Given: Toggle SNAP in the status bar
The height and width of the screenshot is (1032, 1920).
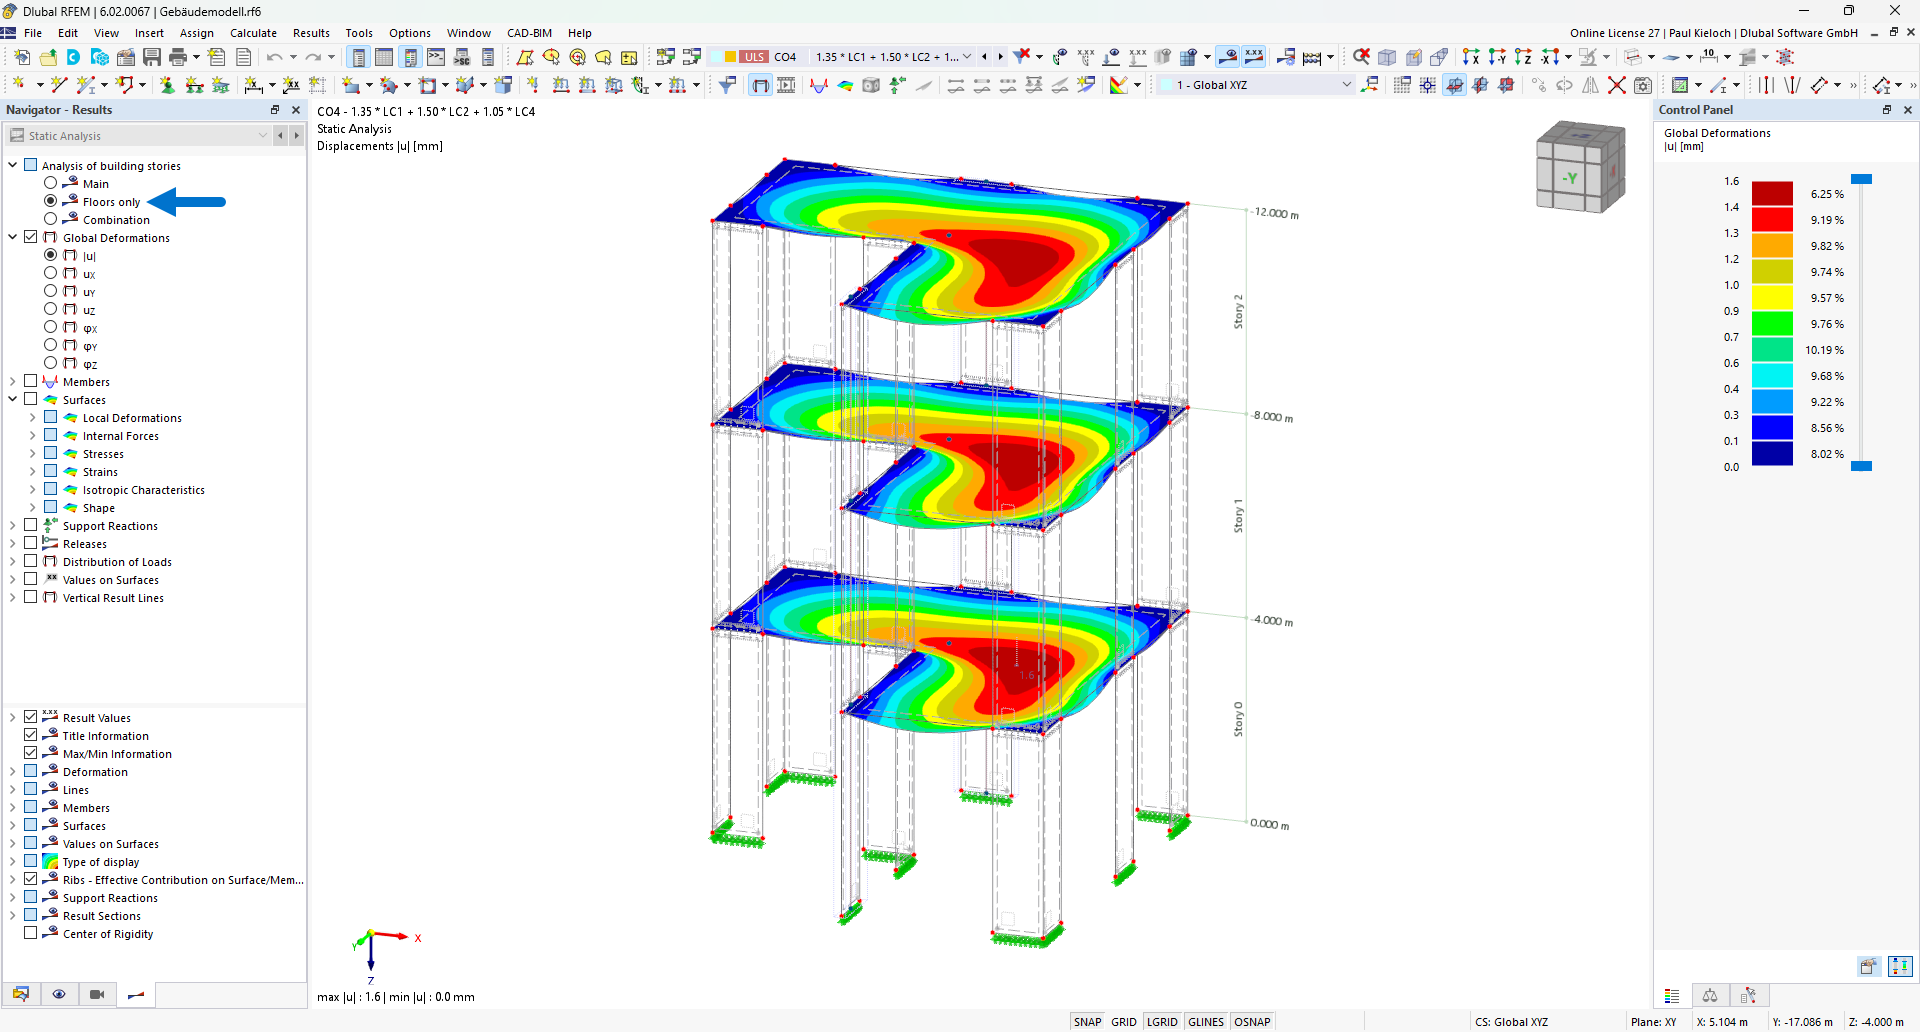Looking at the screenshot, I should click(x=1087, y=1021).
